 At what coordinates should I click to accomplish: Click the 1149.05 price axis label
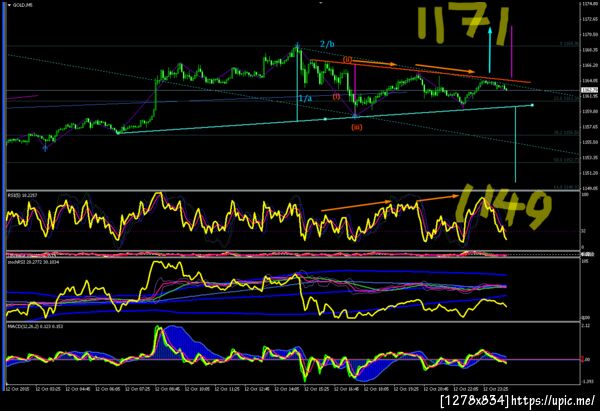[x=590, y=188]
